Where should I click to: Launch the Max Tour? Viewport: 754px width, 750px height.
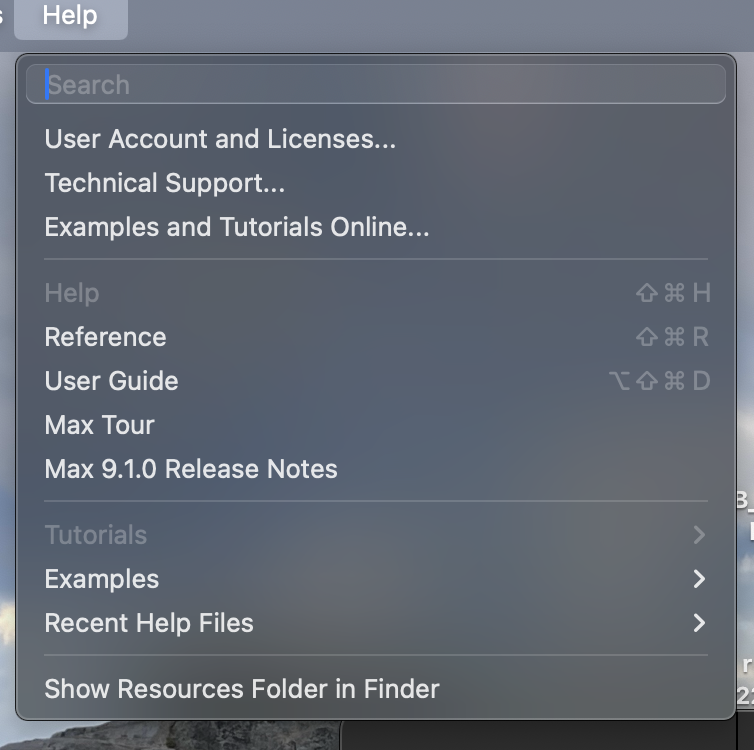coord(99,425)
